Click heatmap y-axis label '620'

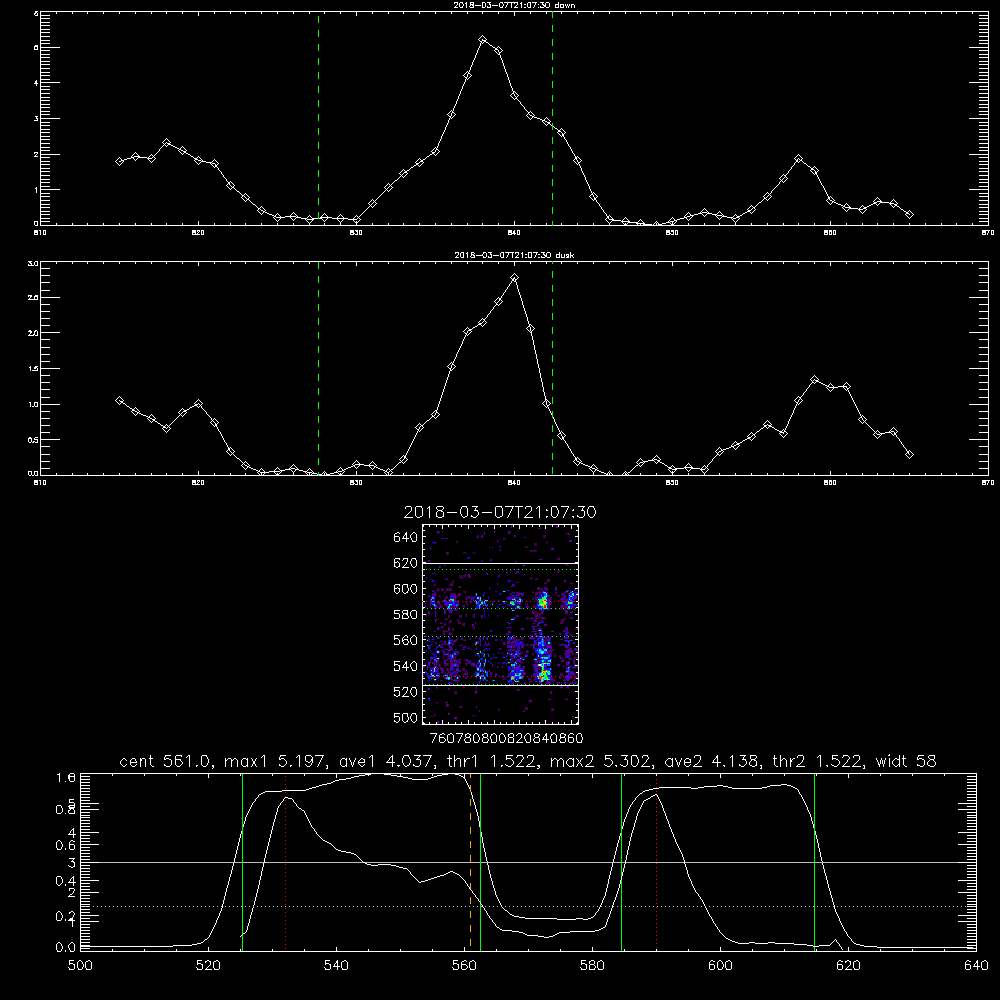pos(405,563)
